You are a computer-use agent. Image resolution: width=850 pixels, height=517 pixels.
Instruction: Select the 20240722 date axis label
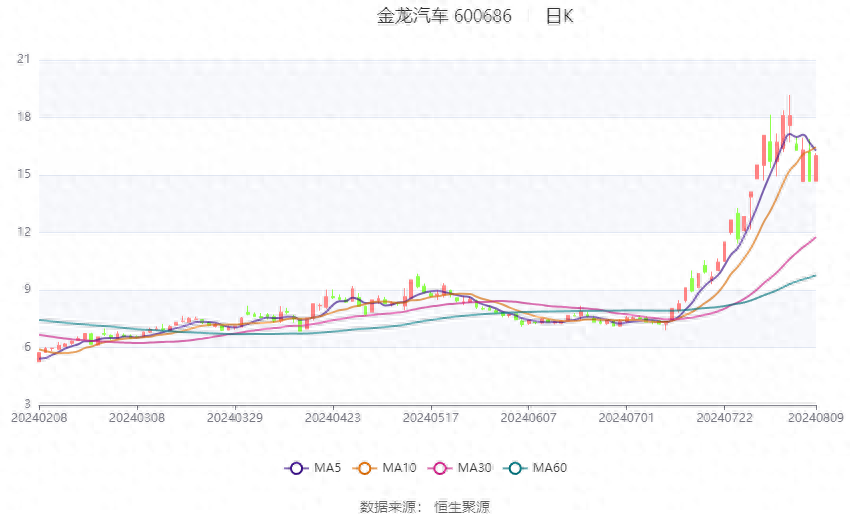click(x=724, y=418)
